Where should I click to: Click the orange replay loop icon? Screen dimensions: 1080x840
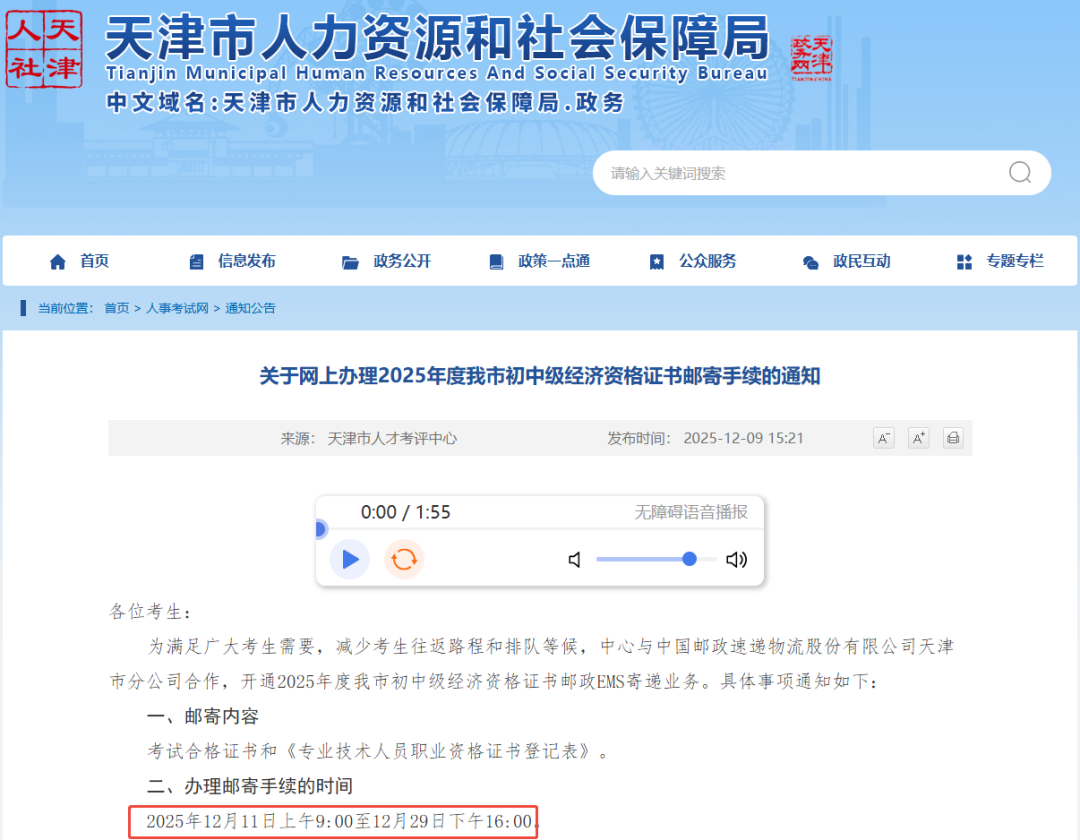[404, 559]
